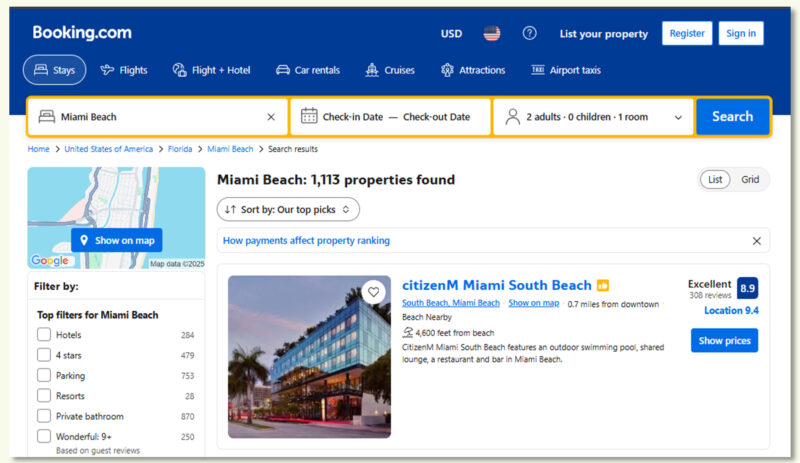This screenshot has height=463, width=800.
Task: Click the Register button
Action: click(687, 33)
